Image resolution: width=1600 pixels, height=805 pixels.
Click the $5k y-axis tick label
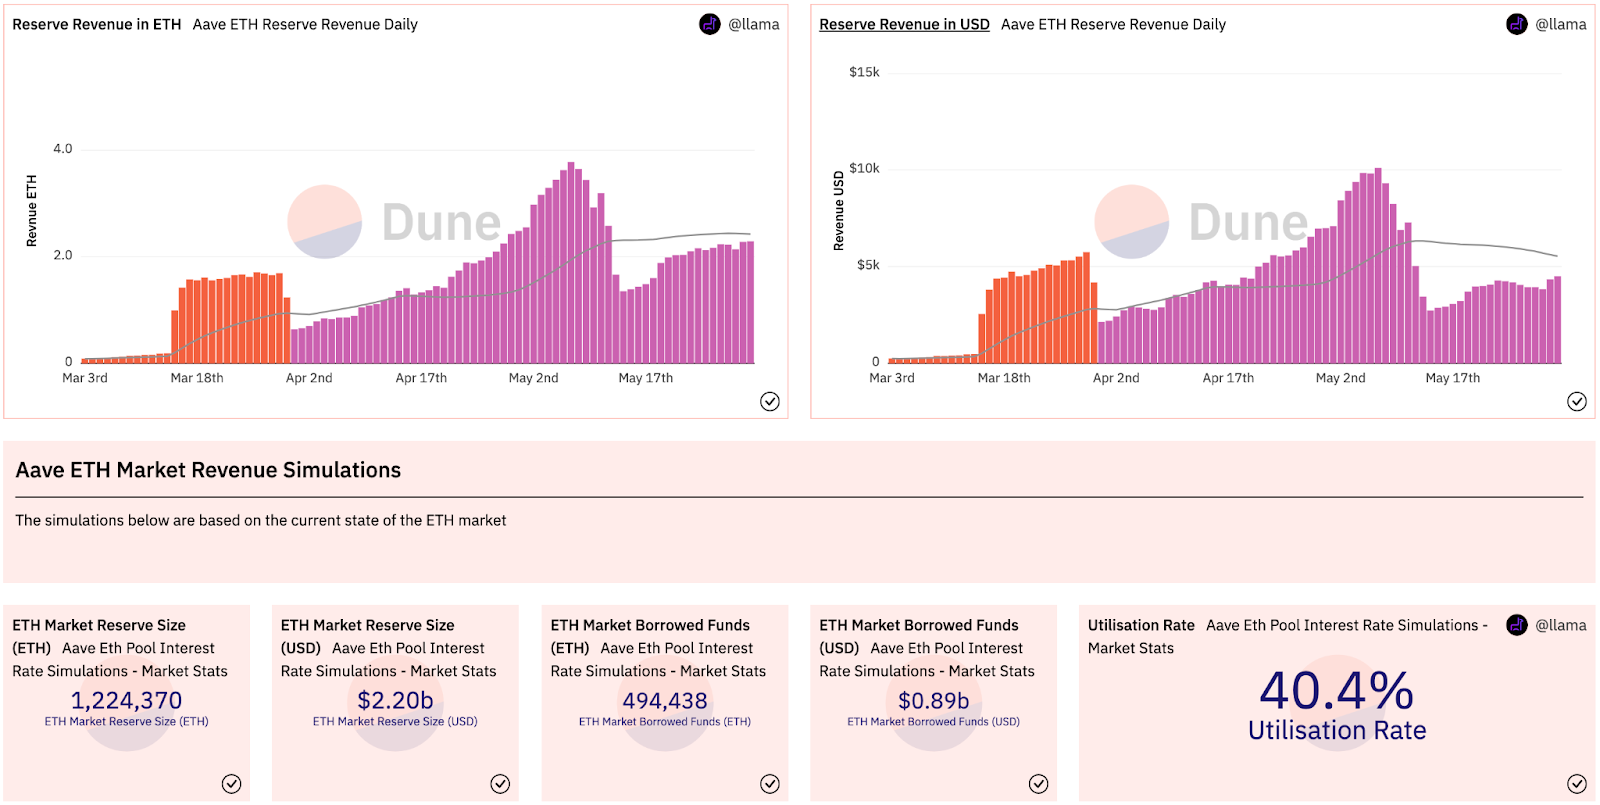point(868,265)
